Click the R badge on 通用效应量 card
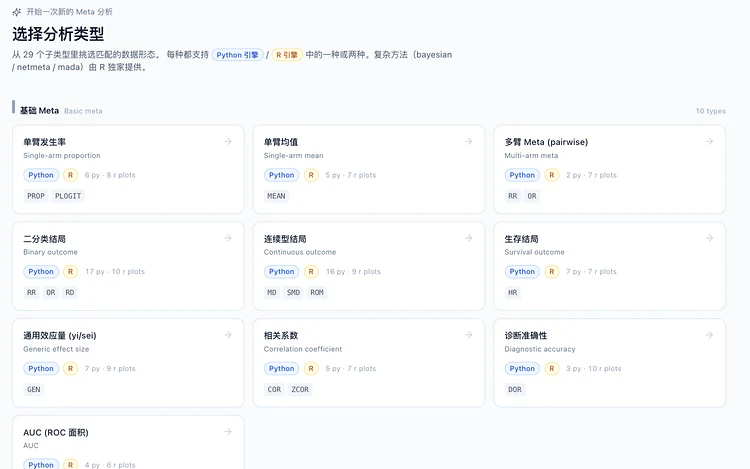Viewport: 750px width, 469px height. click(x=70, y=369)
